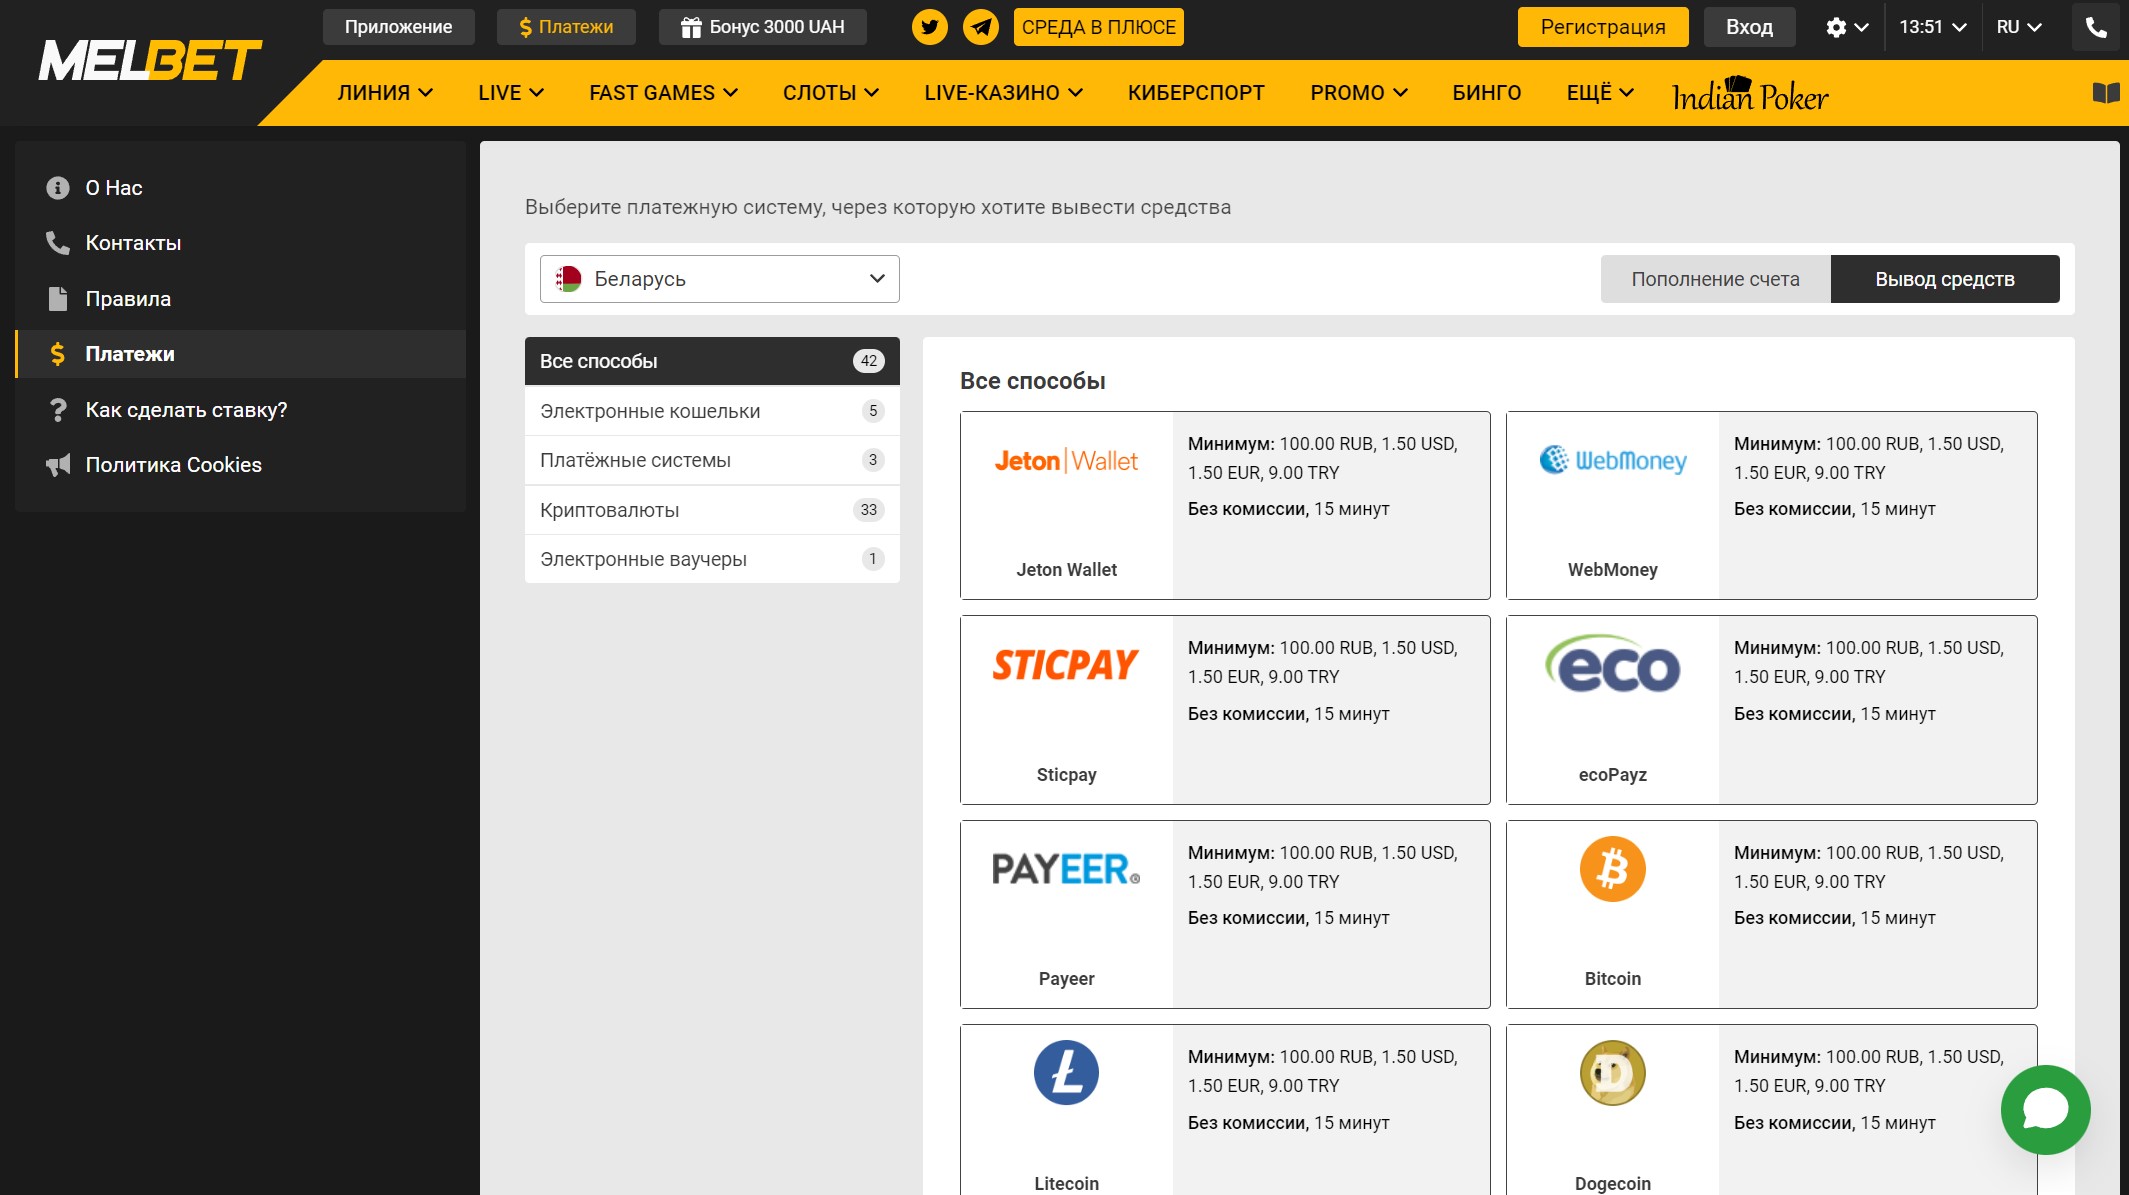Click Бонус 3000 UAH button
This screenshot has height=1195, width=2129.
click(763, 27)
